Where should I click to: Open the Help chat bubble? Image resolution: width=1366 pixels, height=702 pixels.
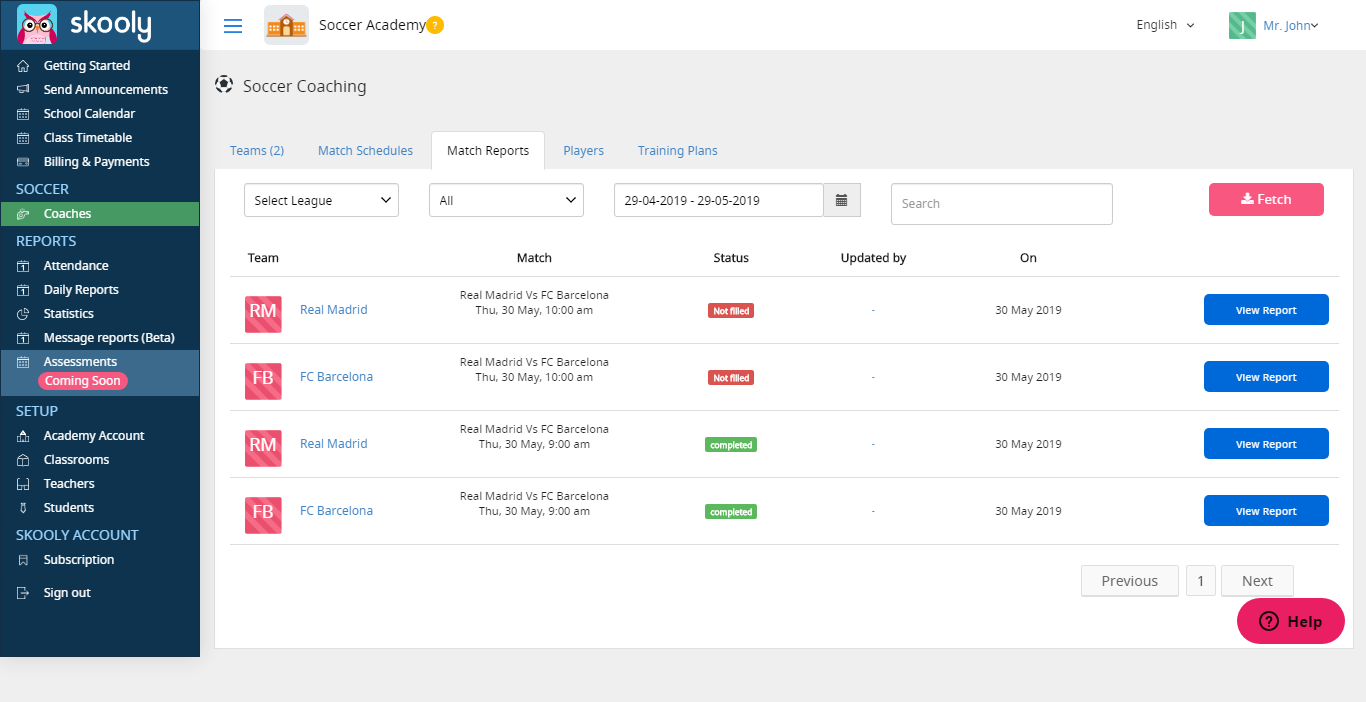coord(1291,621)
